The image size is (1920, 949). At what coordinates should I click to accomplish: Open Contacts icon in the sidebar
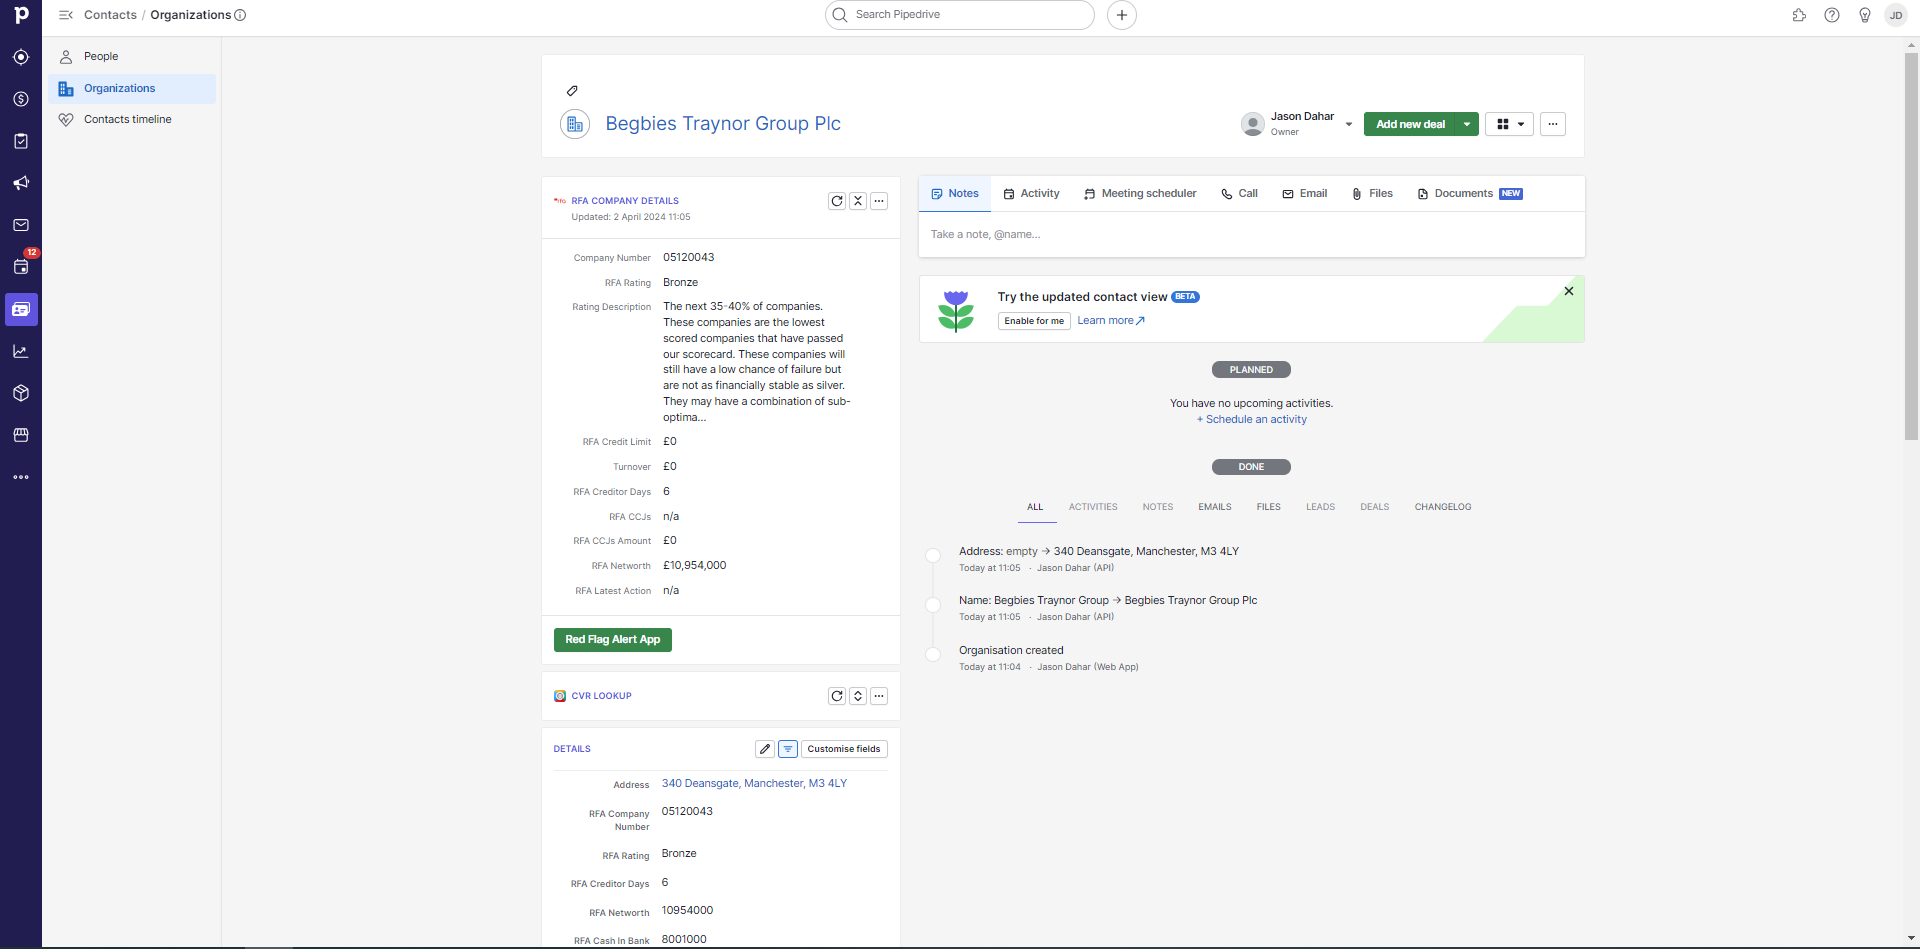pyautogui.click(x=21, y=309)
